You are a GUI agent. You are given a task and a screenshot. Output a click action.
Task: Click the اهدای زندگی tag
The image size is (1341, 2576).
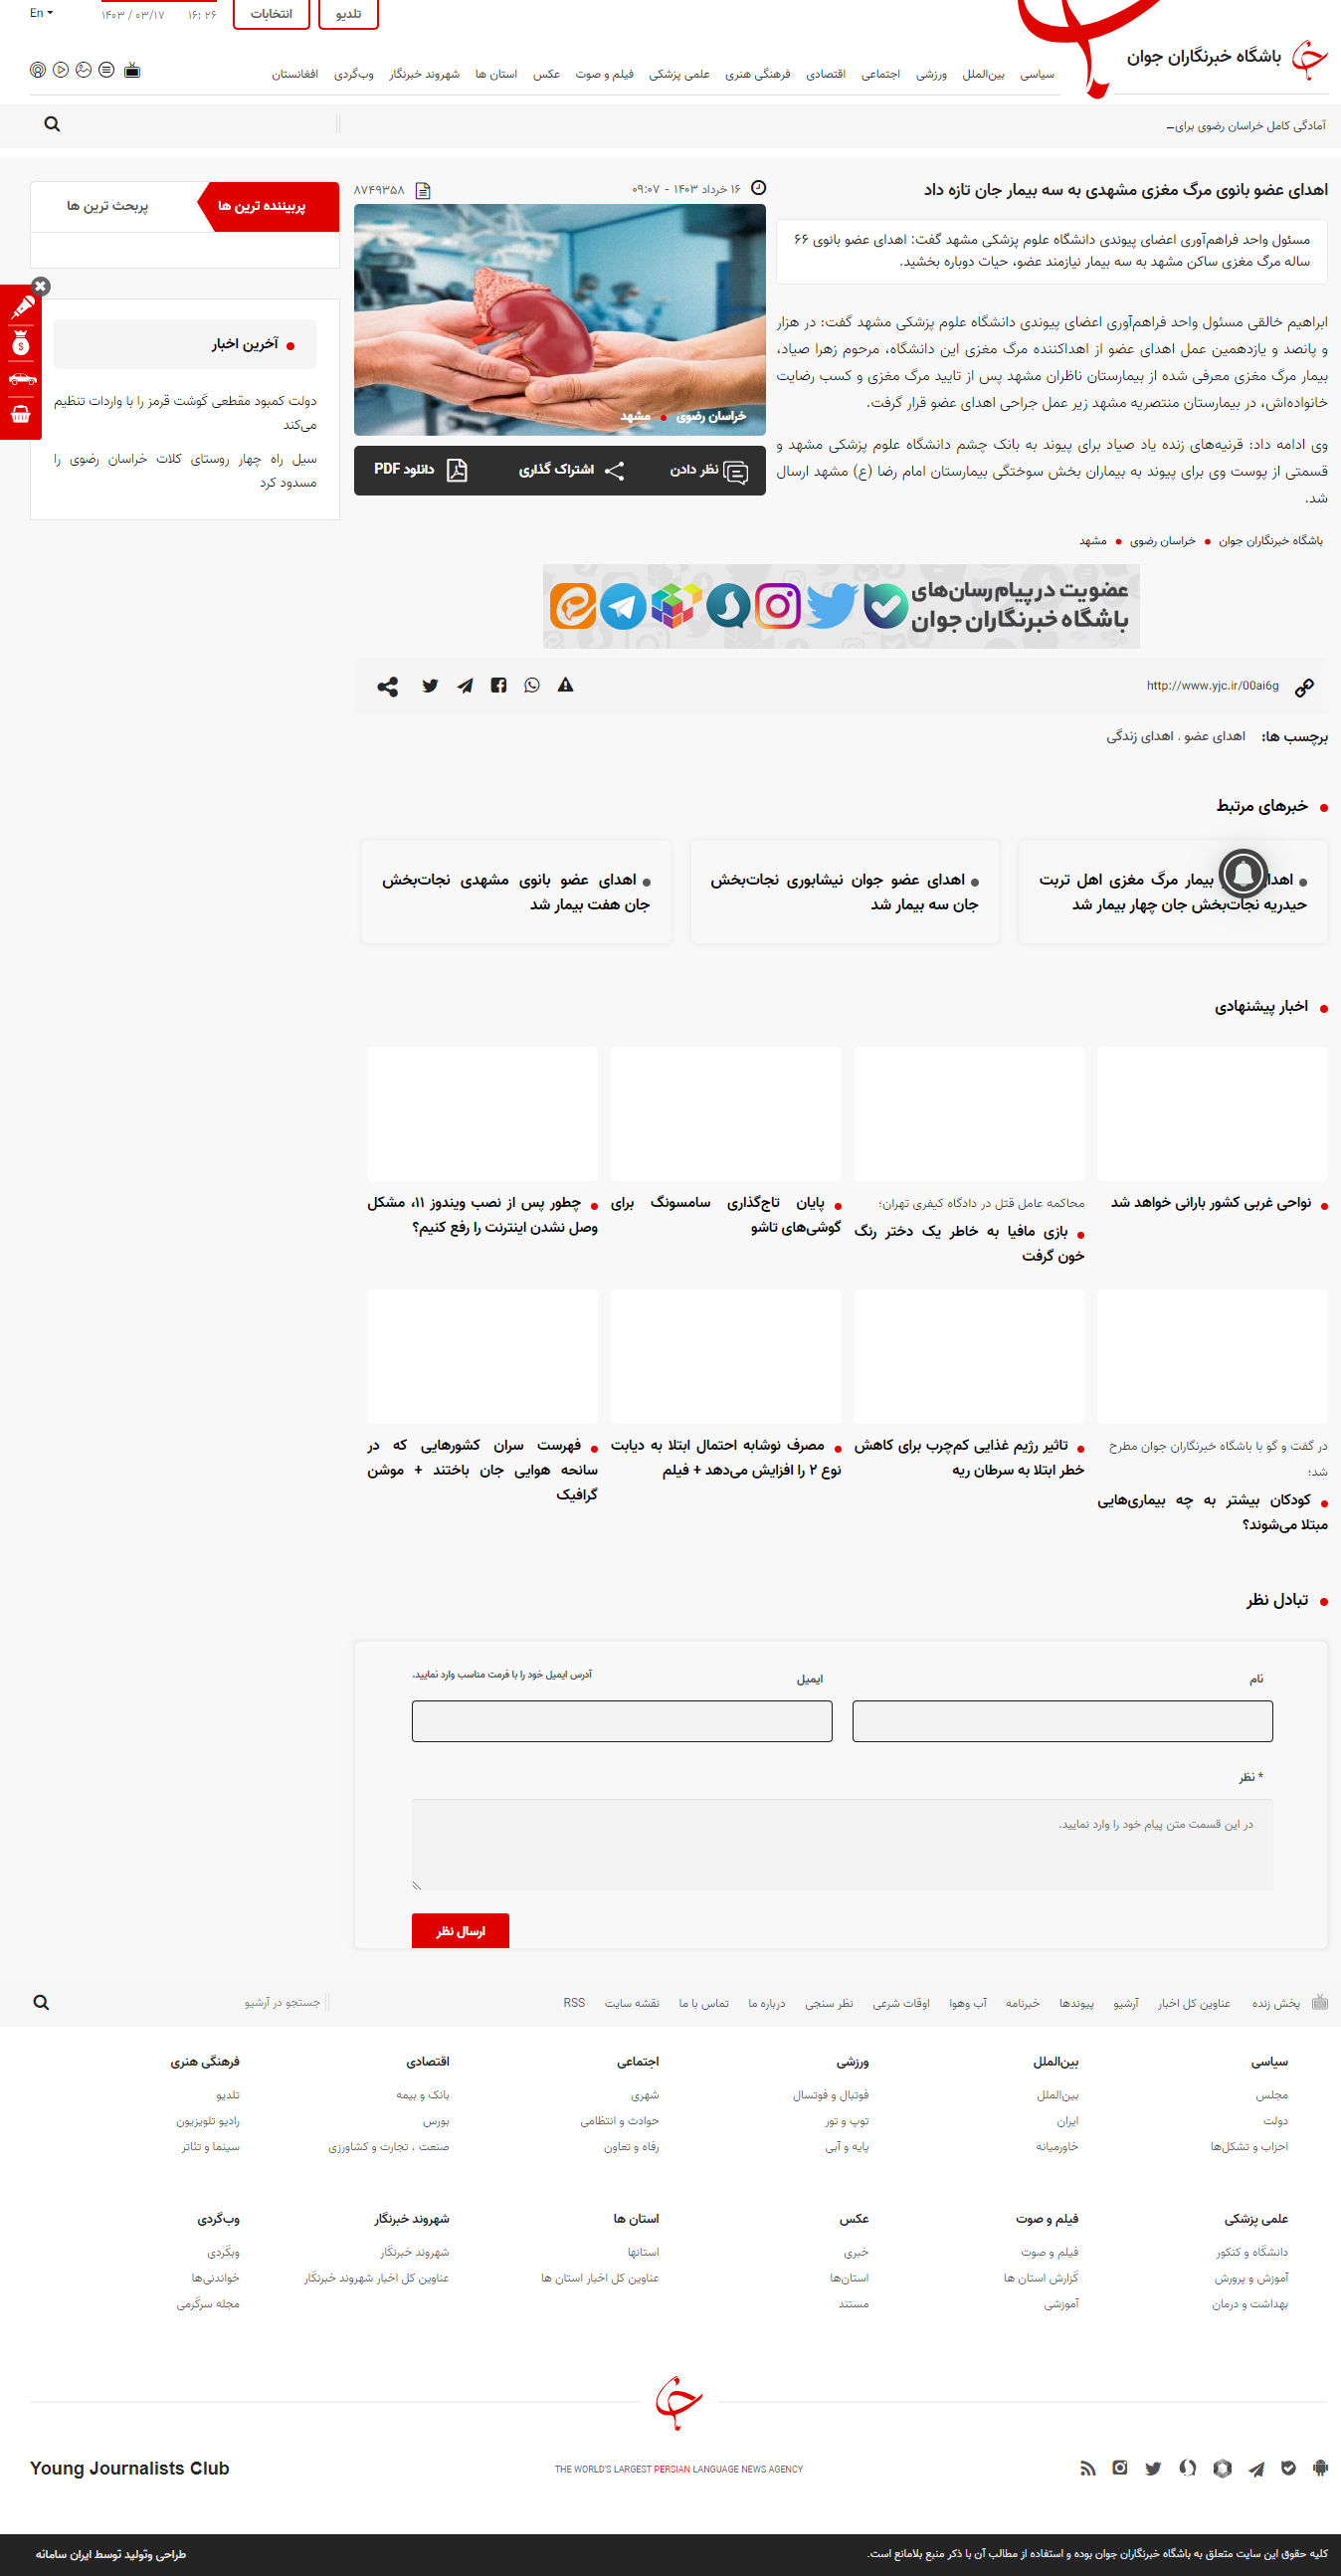[x=1139, y=737]
